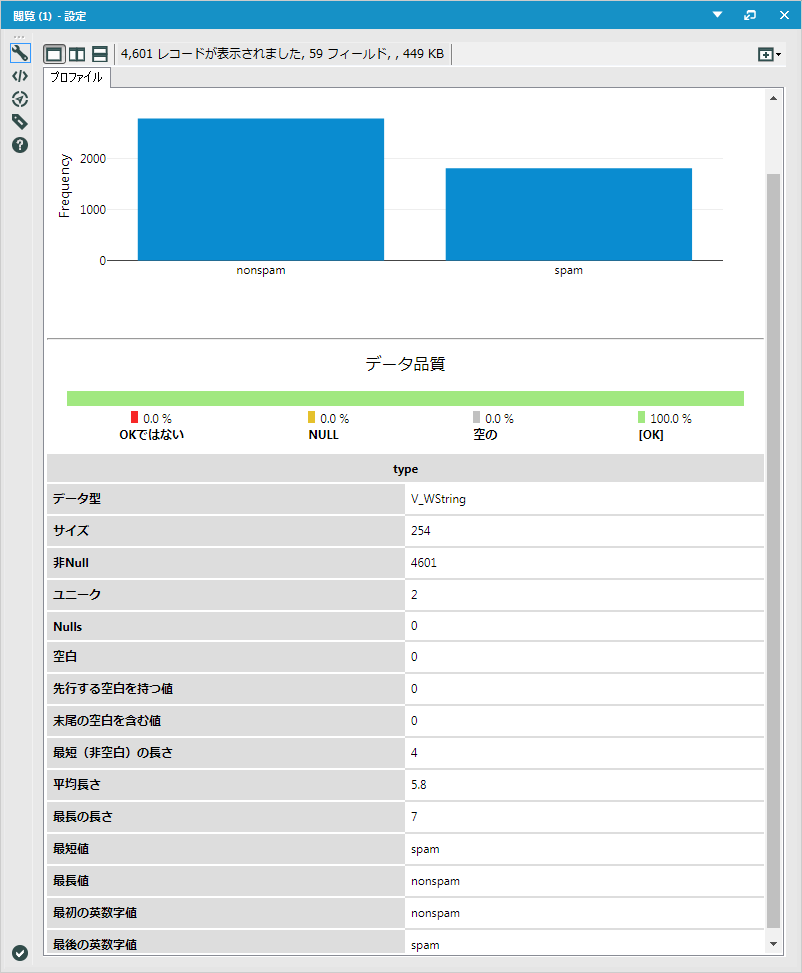
Task: Switch to stacked top-bottom split layout
Action: click(x=100, y=54)
